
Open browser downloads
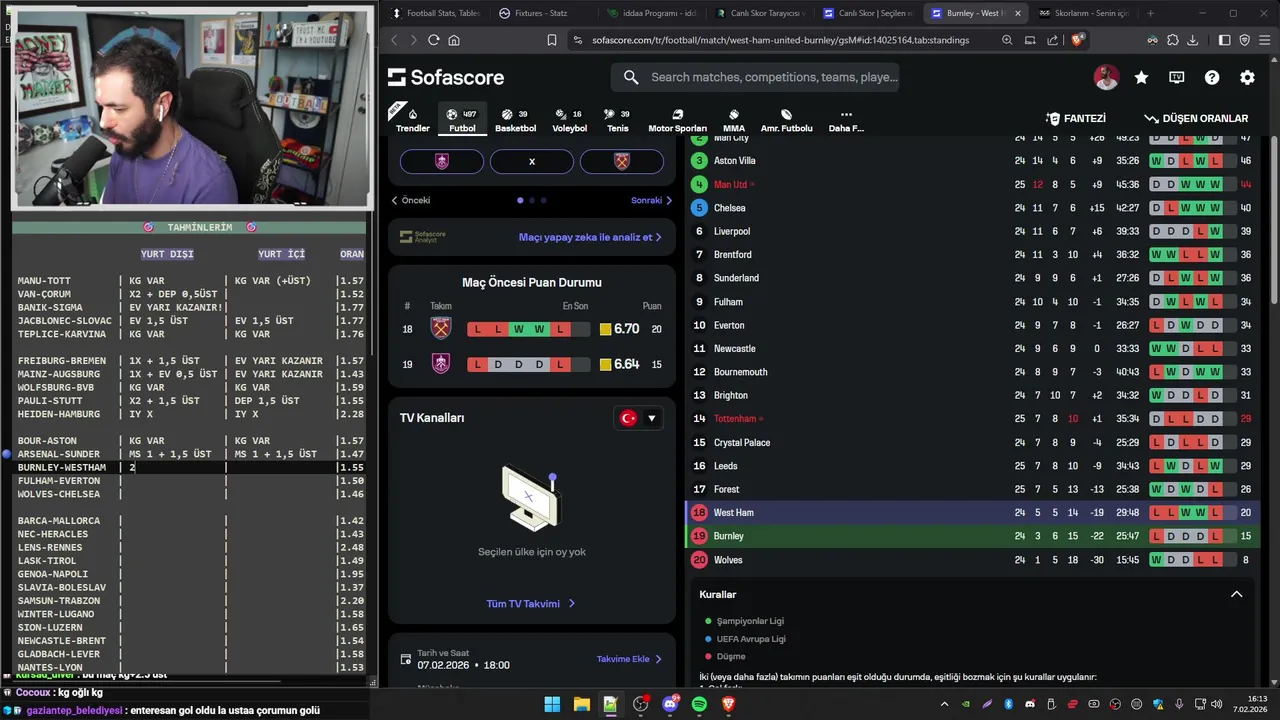click(x=1192, y=40)
